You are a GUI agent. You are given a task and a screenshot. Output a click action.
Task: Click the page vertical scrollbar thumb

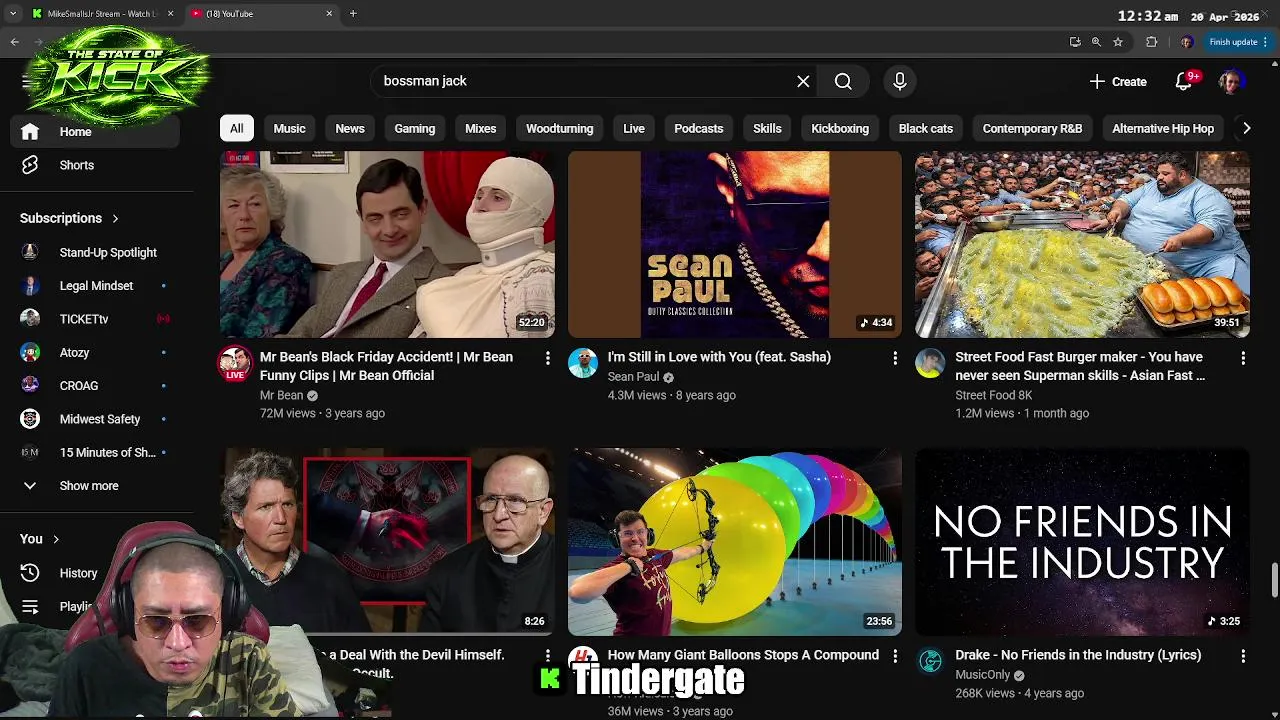tap(1274, 581)
